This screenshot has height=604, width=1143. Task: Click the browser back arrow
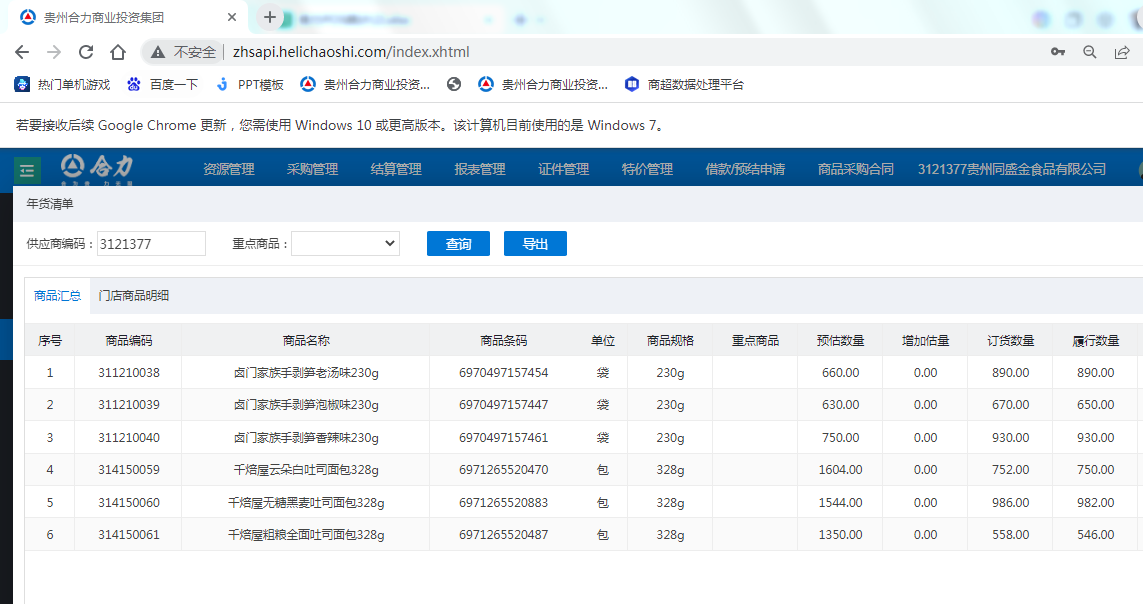pyautogui.click(x=22, y=52)
